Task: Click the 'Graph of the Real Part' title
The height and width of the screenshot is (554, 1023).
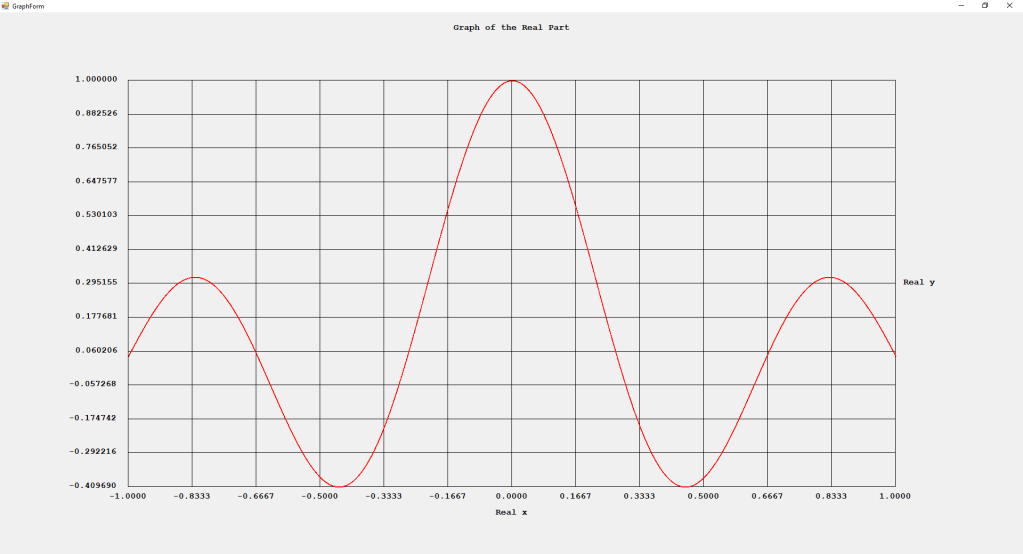Action: point(511,28)
